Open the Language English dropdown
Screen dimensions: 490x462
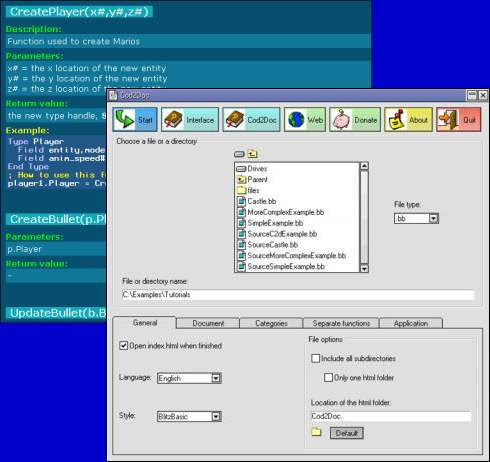click(x=216, y=378)
